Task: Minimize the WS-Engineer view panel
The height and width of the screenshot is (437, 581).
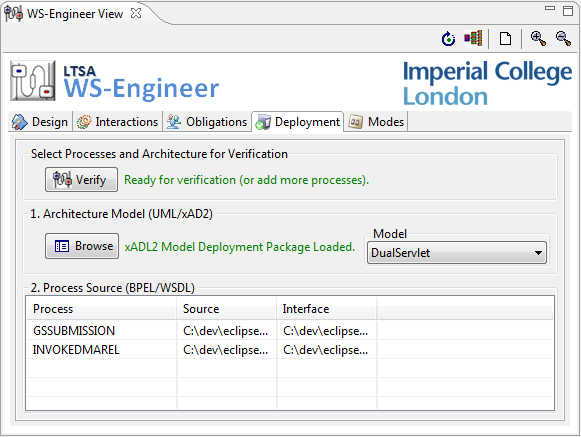Action: point(550,8)
